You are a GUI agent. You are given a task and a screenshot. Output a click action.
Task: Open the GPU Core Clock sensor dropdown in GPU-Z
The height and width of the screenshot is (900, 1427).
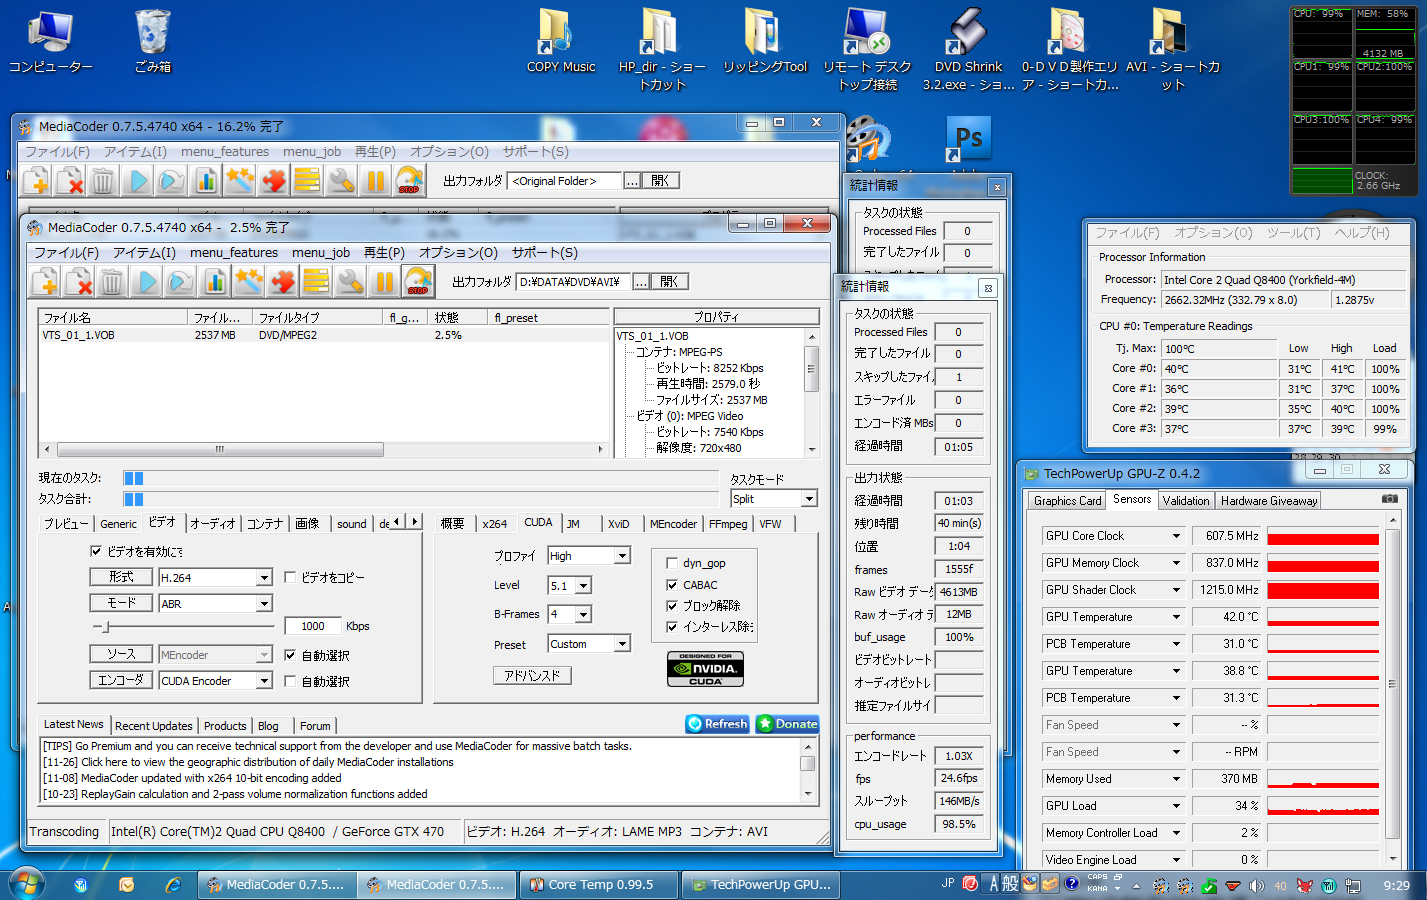pos(1176,536)
